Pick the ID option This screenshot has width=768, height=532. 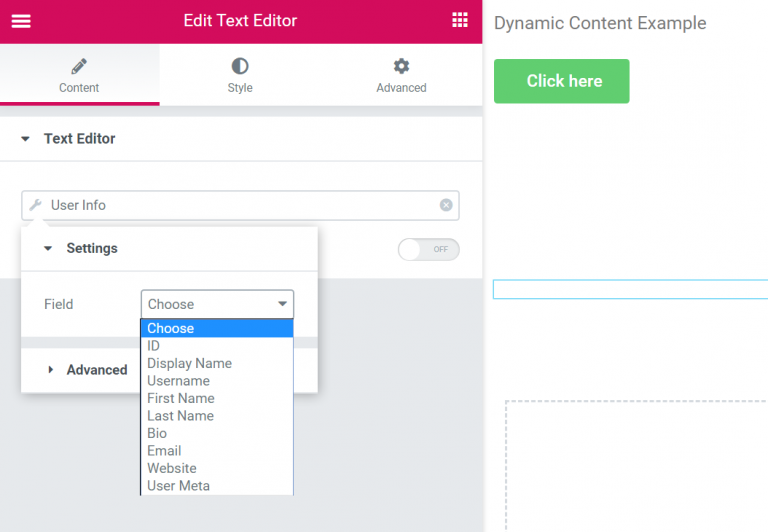[x=153, y=346]
